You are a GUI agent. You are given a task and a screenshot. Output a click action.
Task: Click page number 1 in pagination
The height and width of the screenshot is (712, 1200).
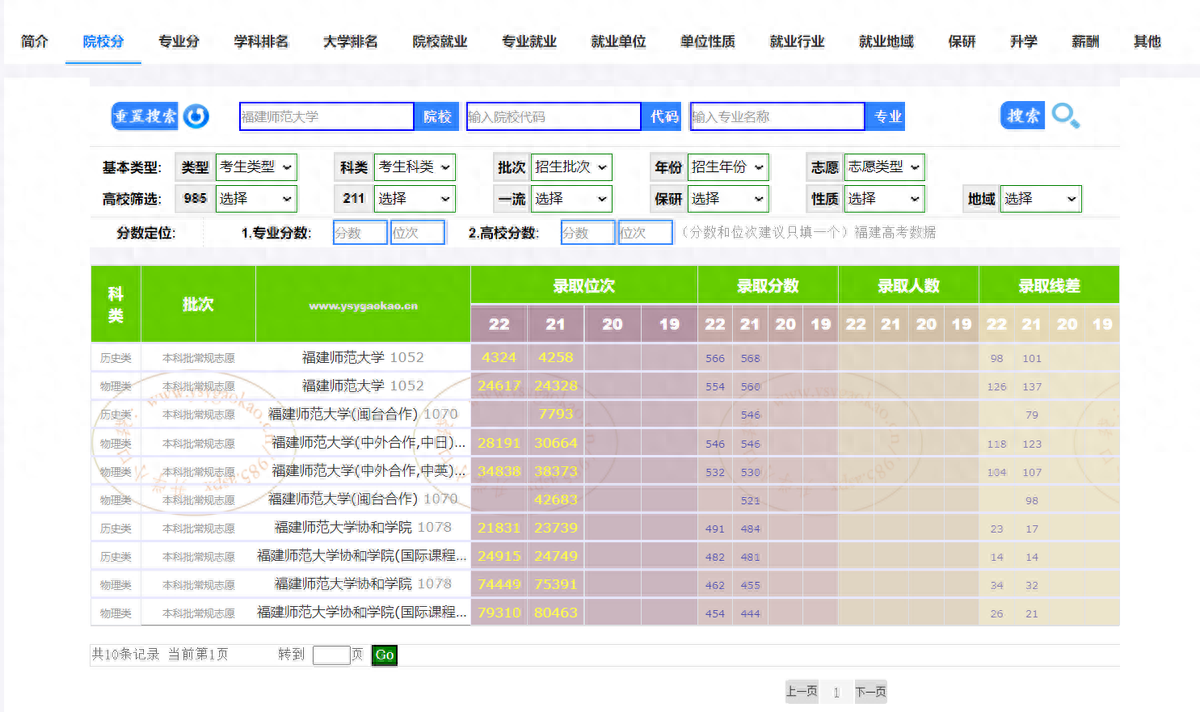(x=836, y=692)
